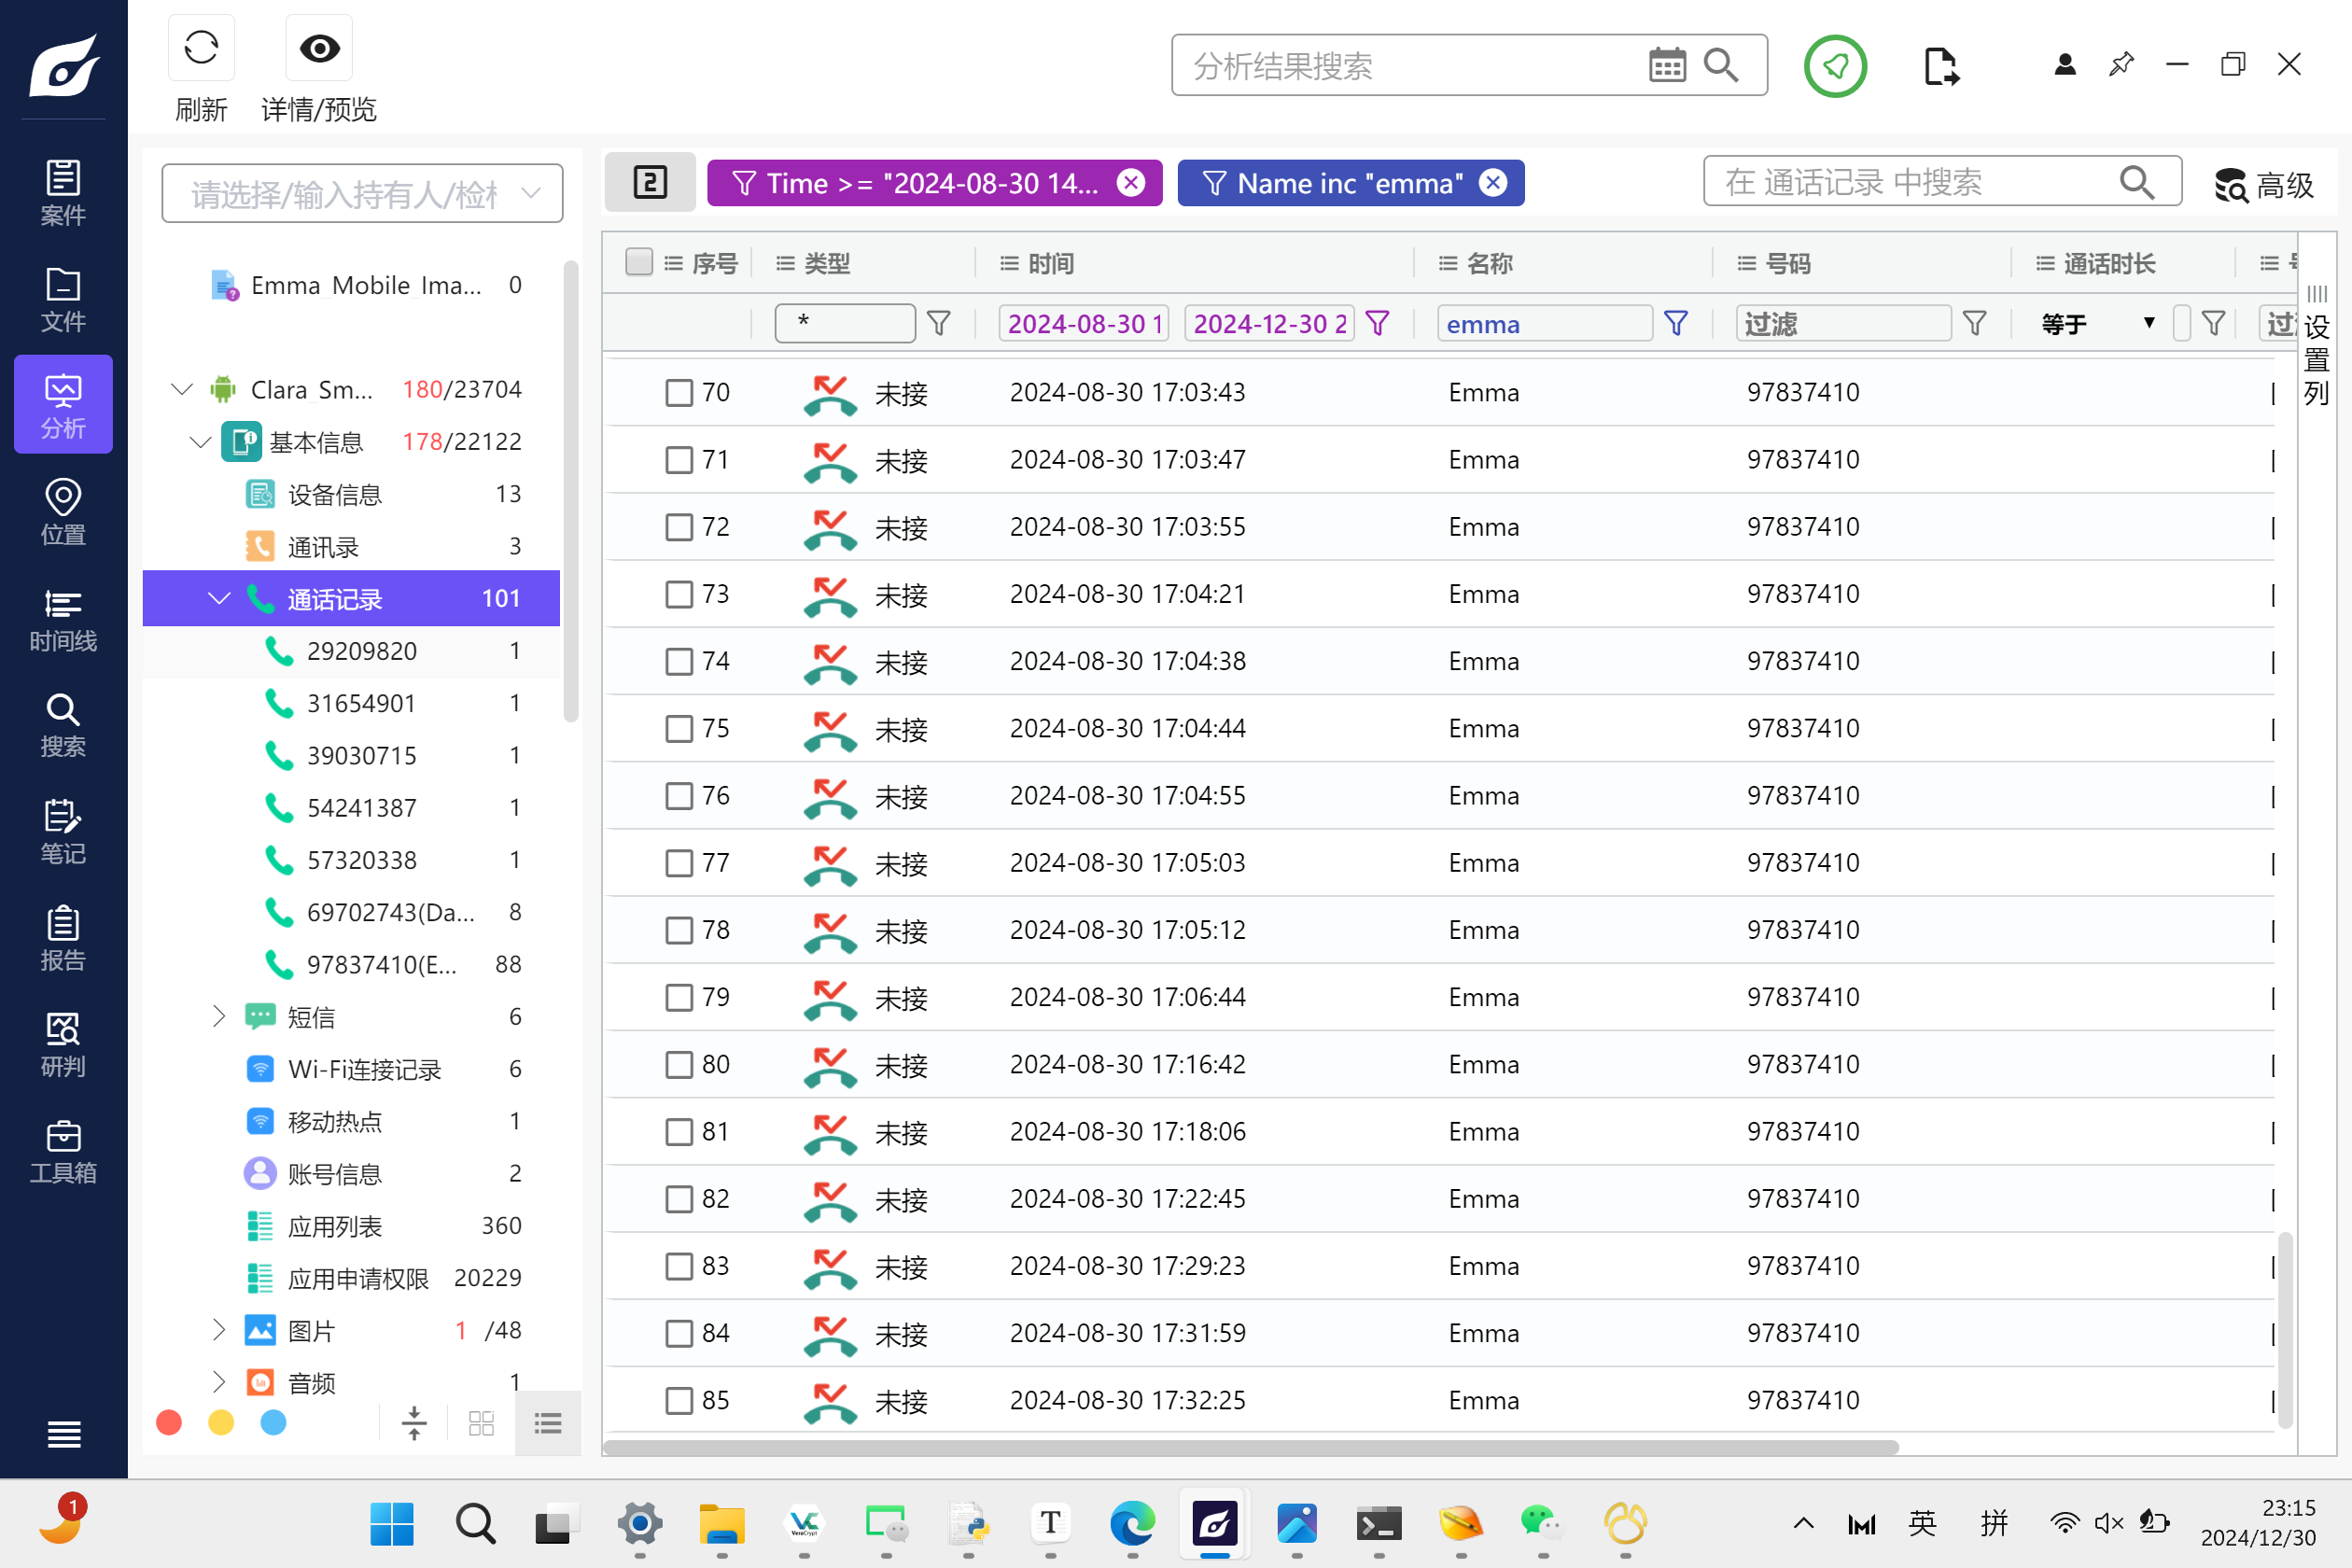Click calendar icon in 分析结果搜索 box
Image resolution: width=2352 pixels, height=1568 pixels.
(x=1666, y=65)
